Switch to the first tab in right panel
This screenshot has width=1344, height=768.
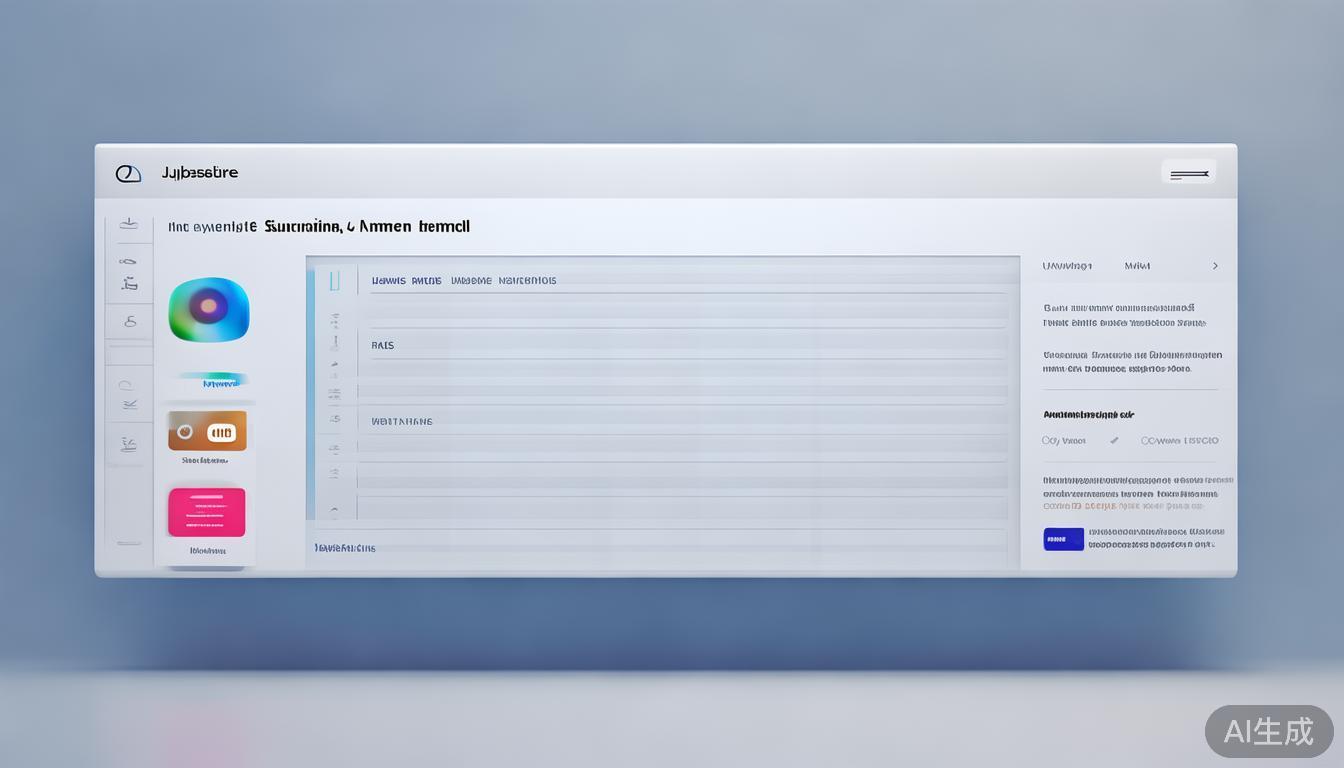tap(1067, 266)
